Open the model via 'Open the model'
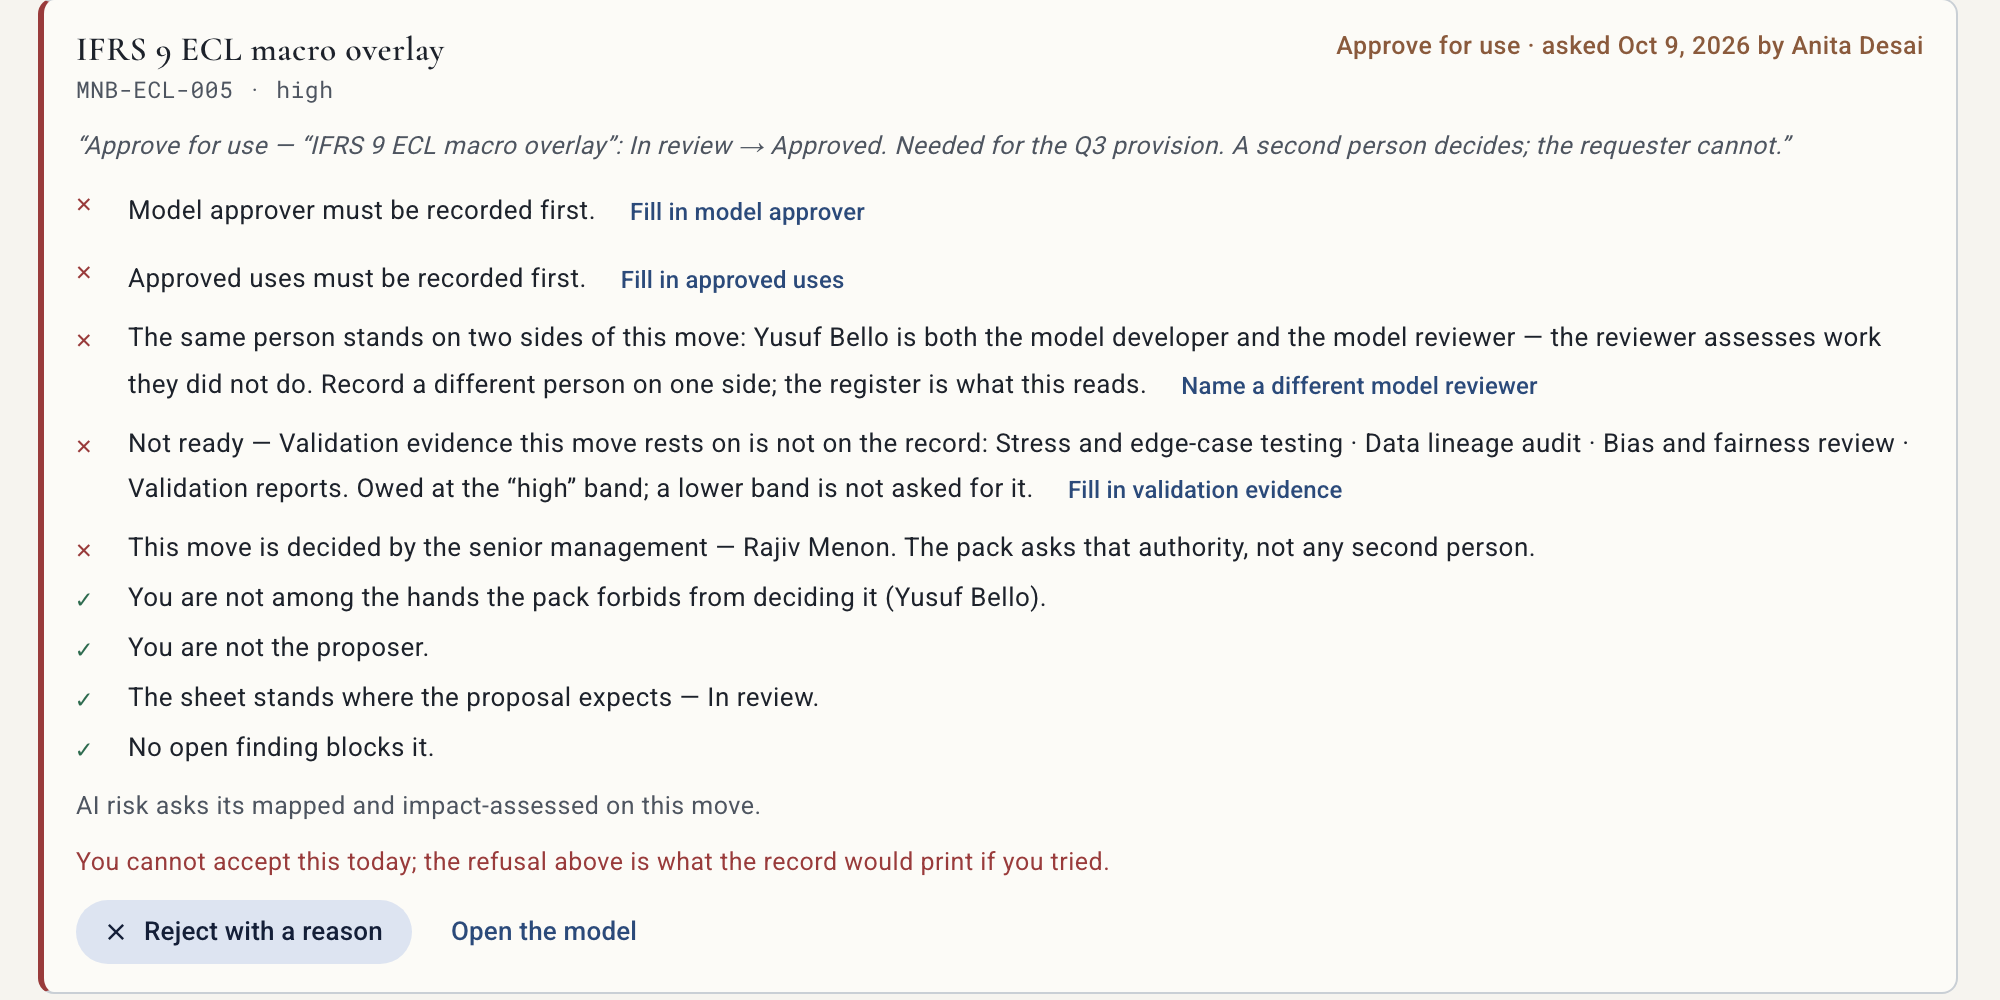 (544, 932)
